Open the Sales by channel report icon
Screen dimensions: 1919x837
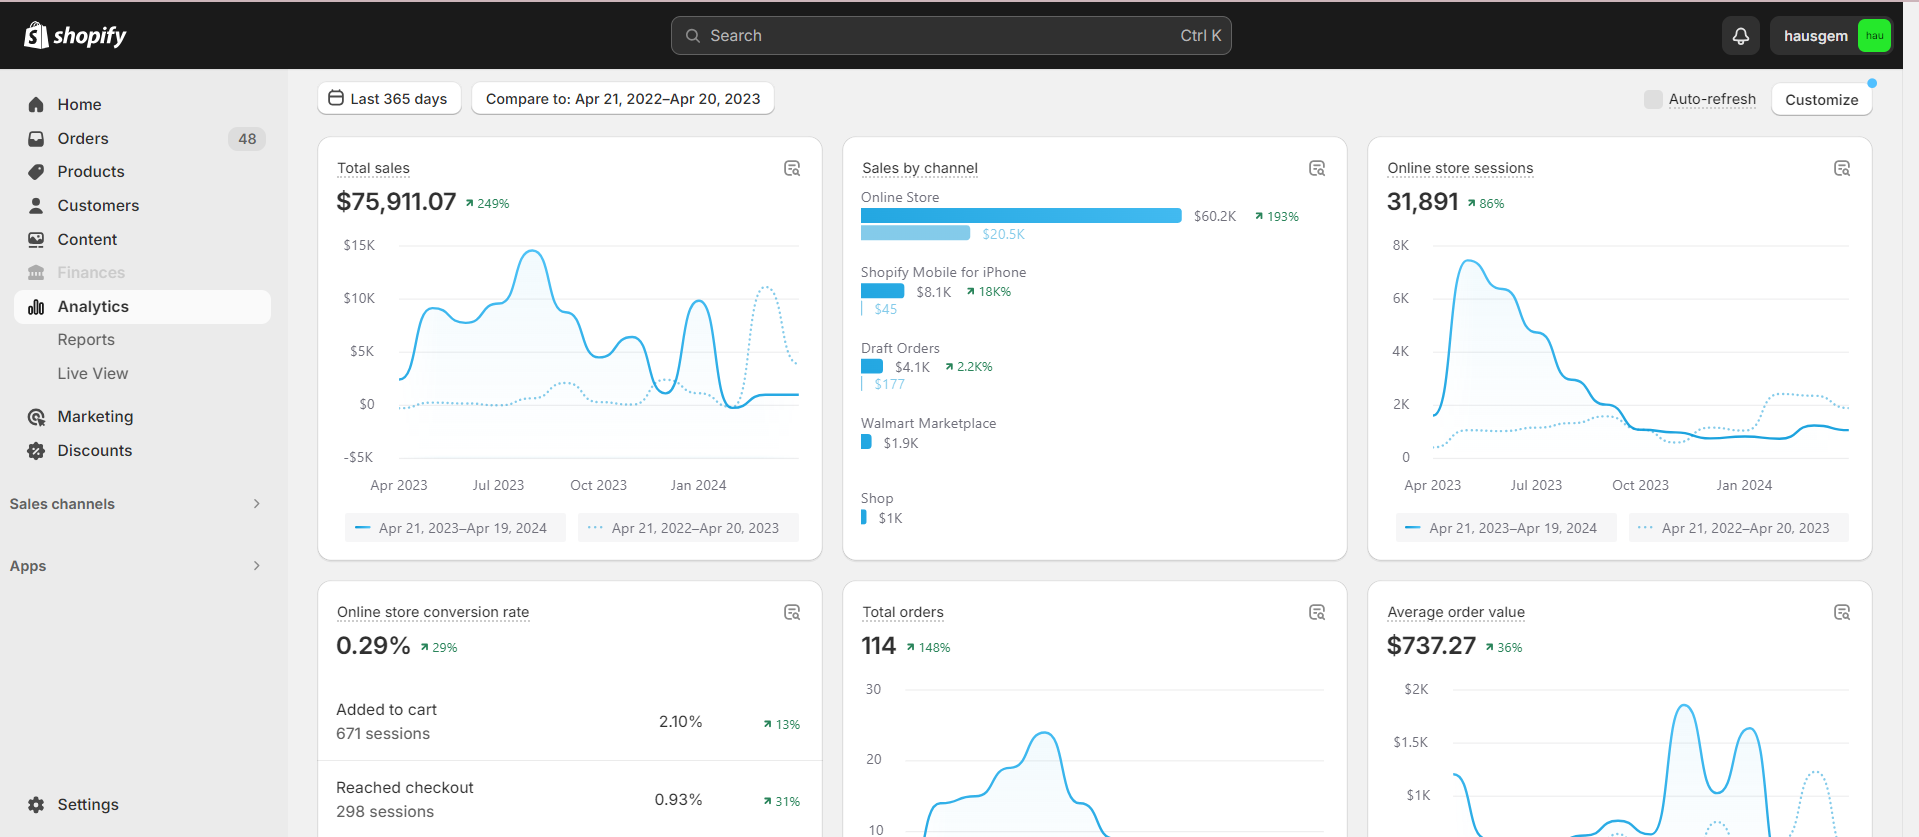[1317, 168]
